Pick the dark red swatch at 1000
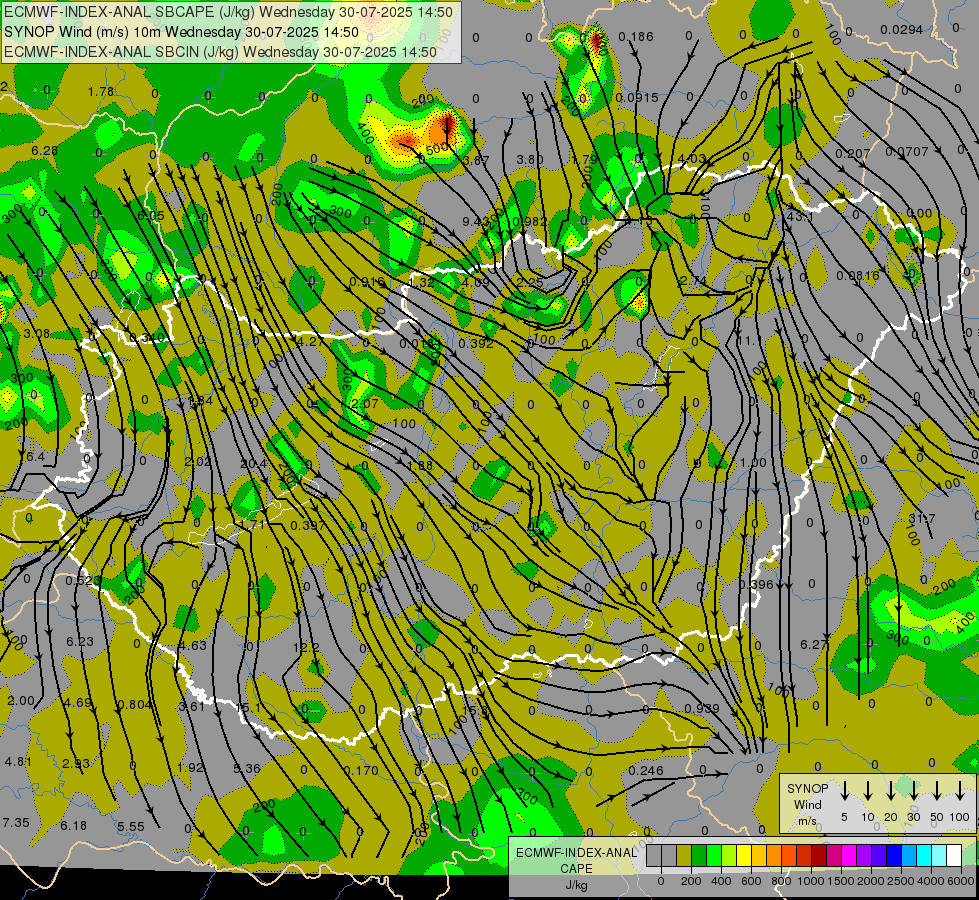This screenshot has width=979, height=900. pos(819,856)
